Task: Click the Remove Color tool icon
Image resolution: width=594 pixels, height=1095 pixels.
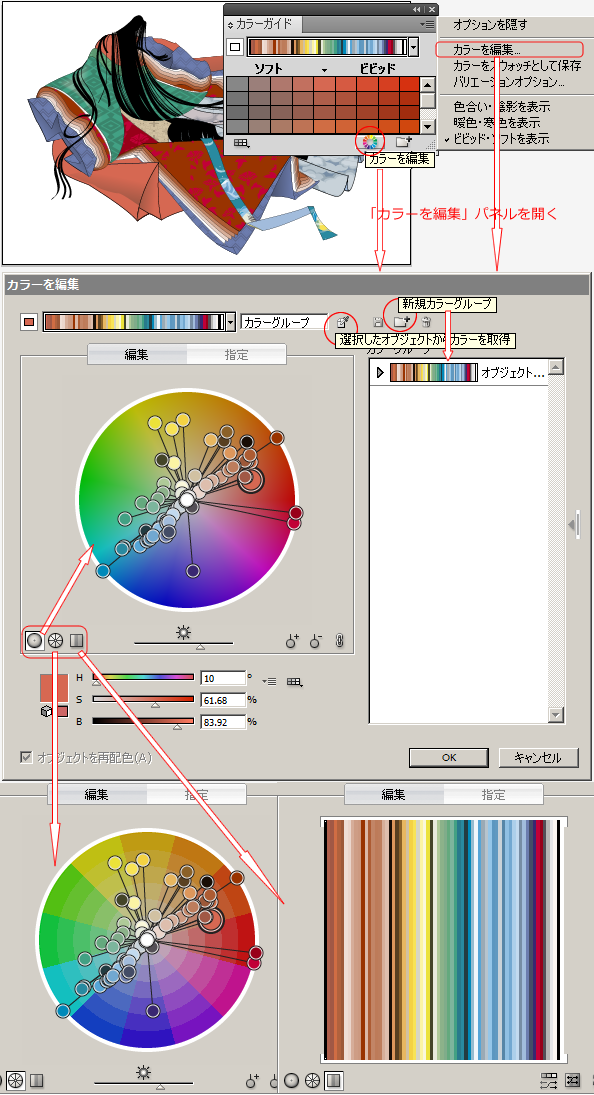Action: pyautogui.click(x=315, y=641)
